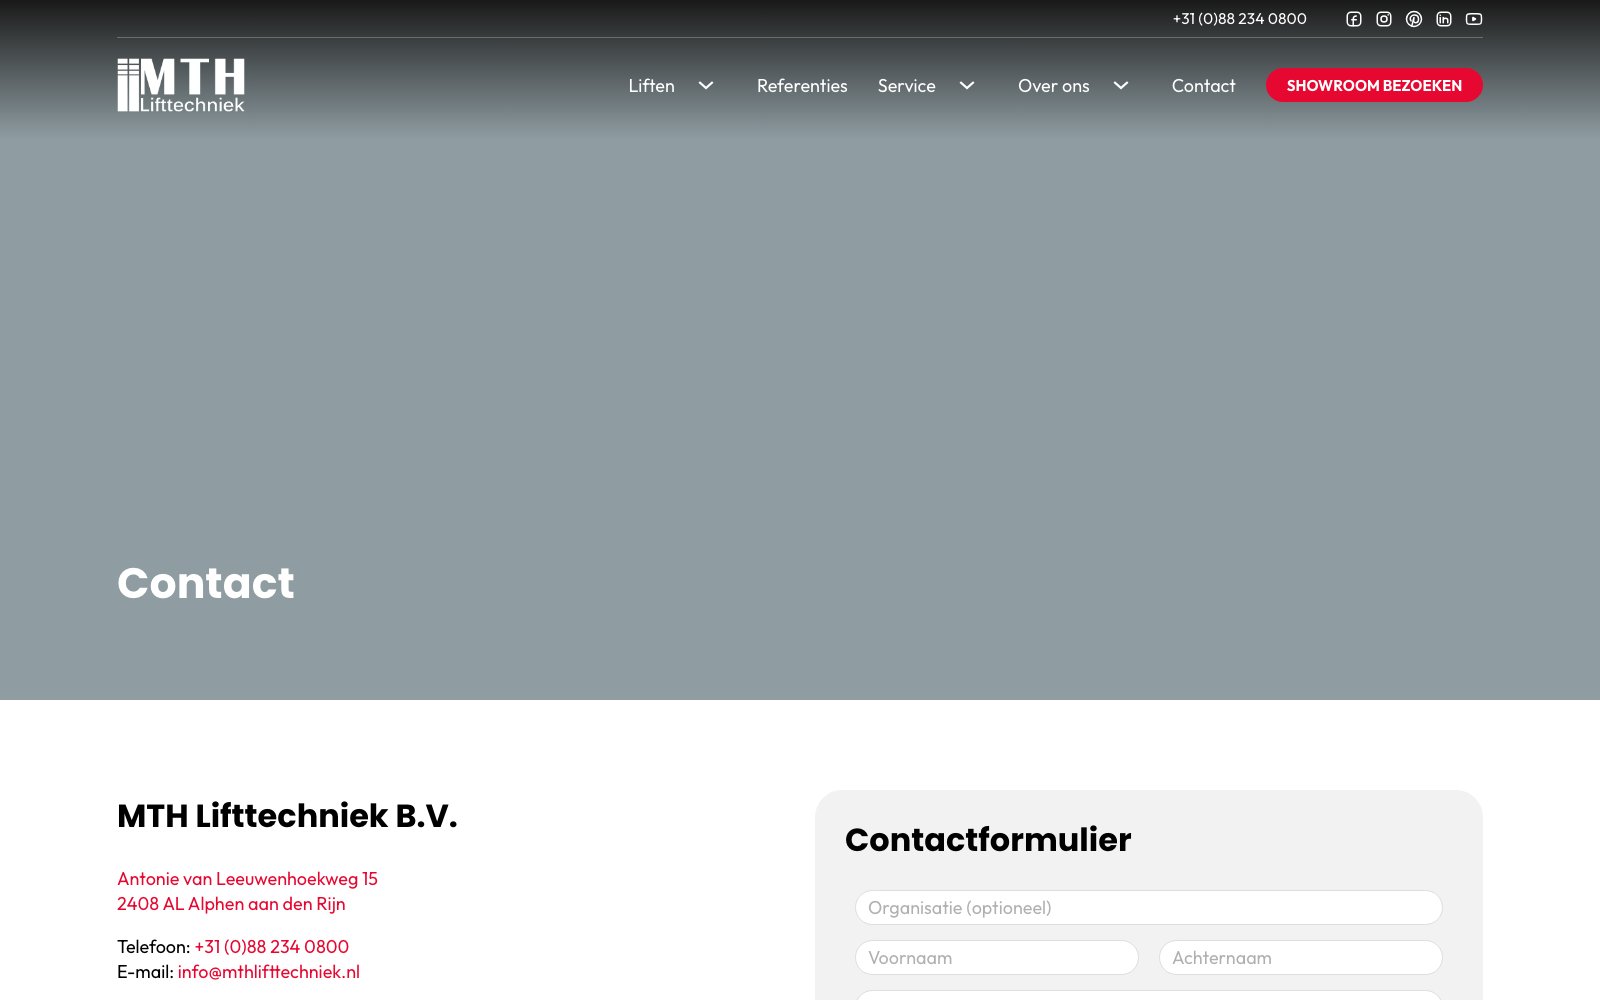Open the Facebook social icon
This screenshot has width=1600, height=1000.
pyautogui.click(x=1354, y=19)
